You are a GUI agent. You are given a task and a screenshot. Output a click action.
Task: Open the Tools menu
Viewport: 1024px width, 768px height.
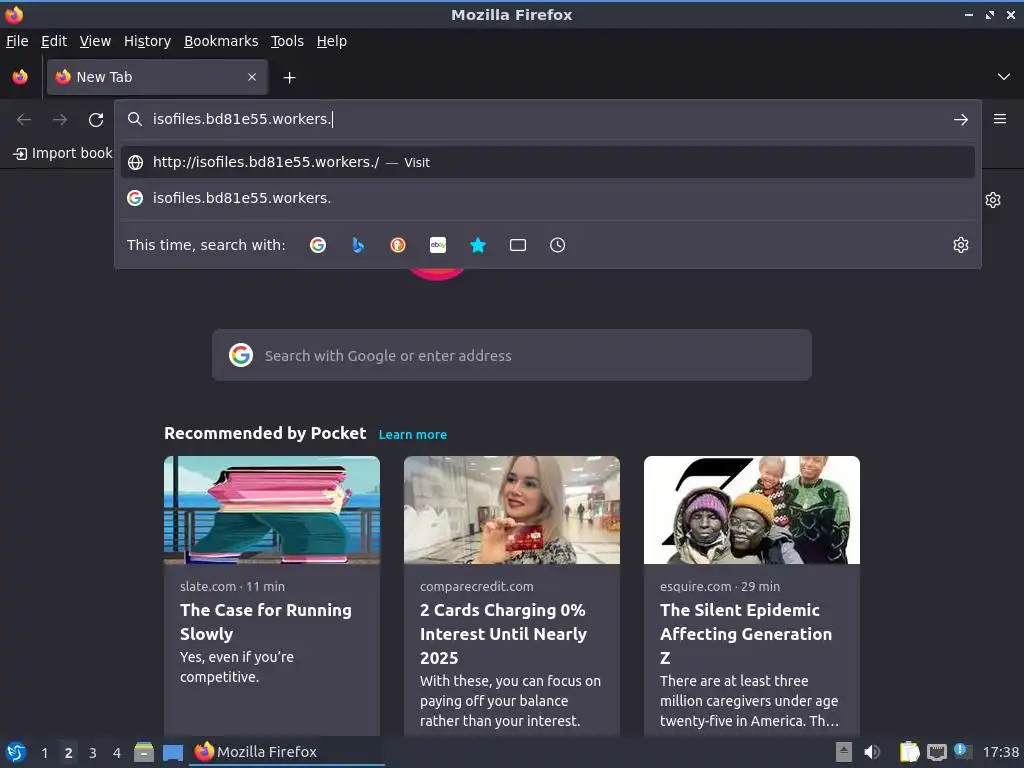[287, 41]
